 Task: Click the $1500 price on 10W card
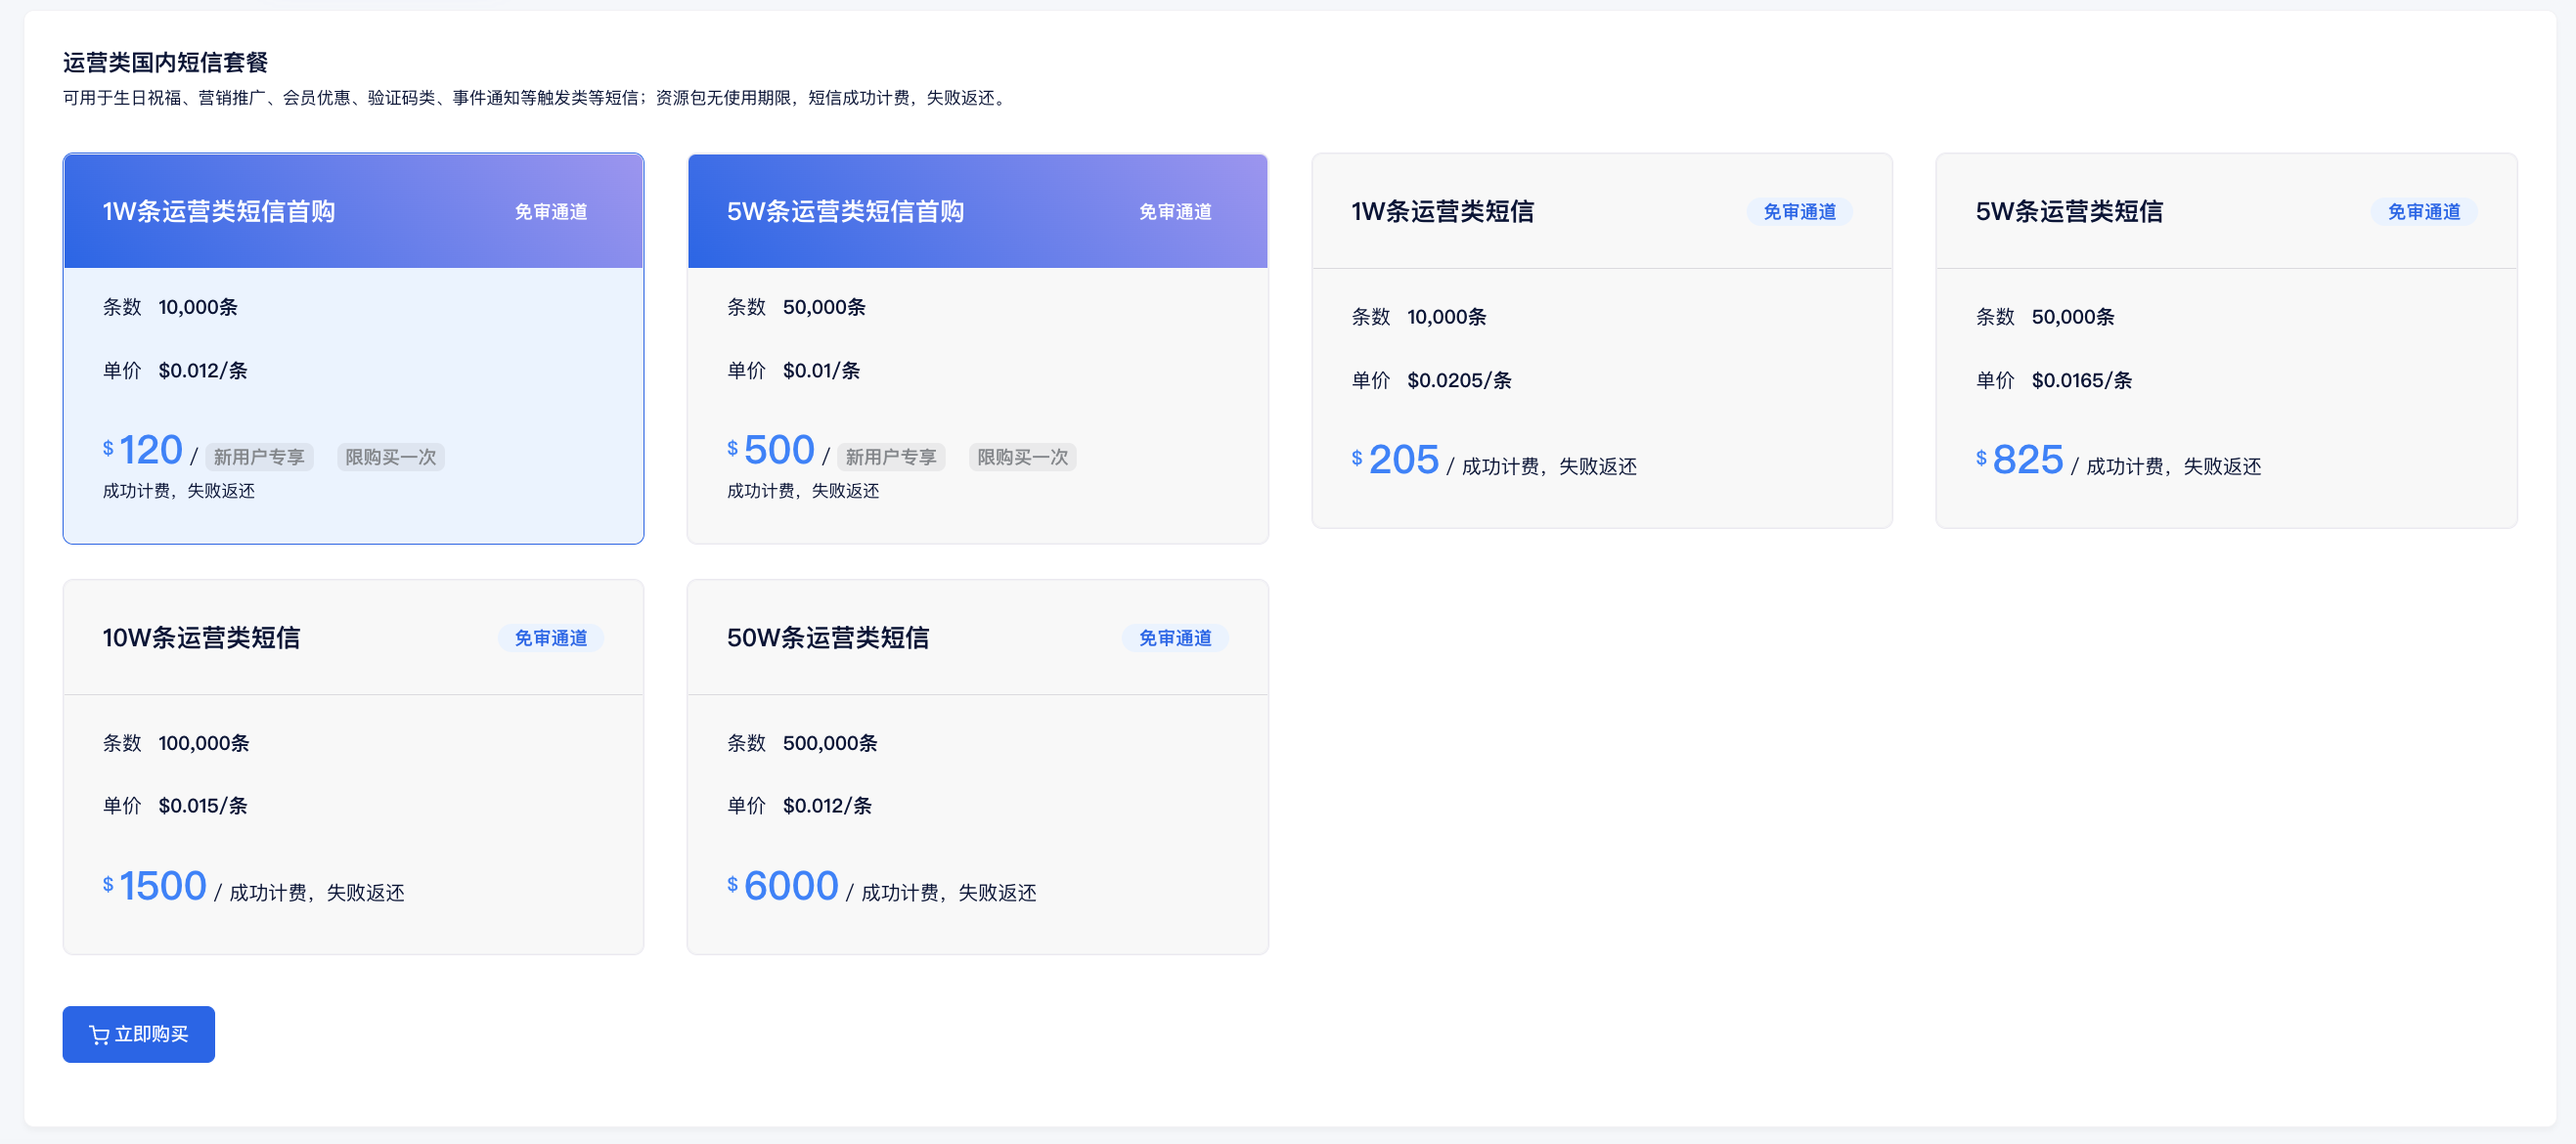click(x=162, y=886)
